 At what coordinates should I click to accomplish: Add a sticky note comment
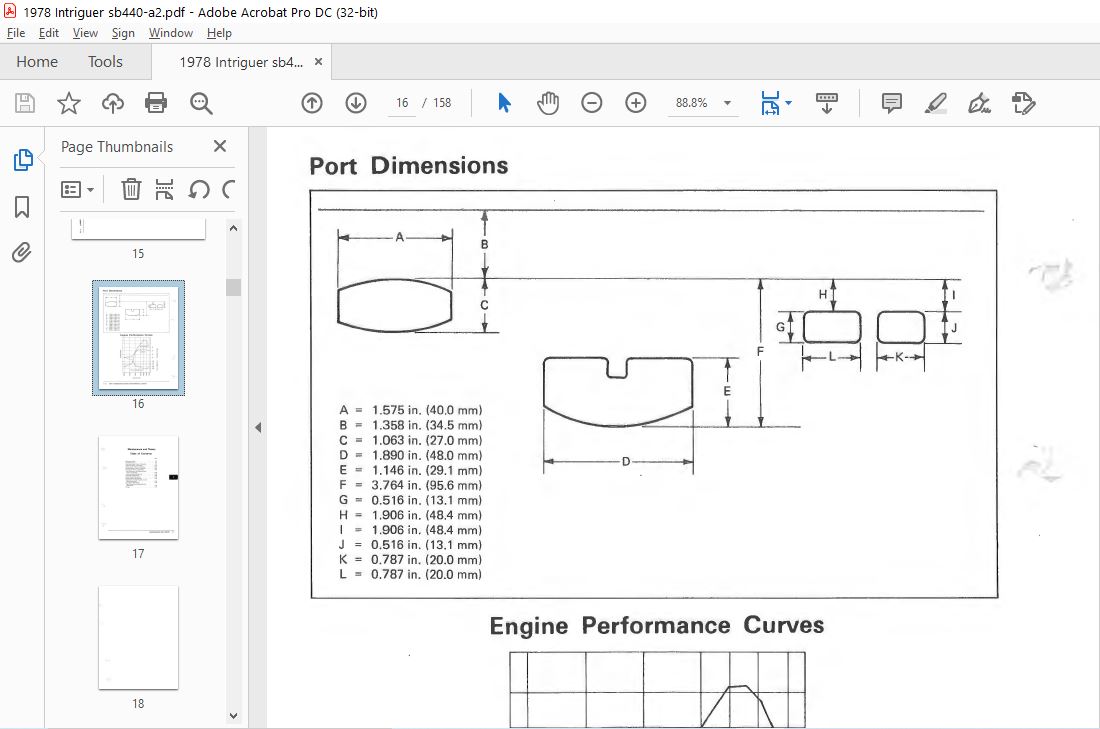click(x=891, y=103)
